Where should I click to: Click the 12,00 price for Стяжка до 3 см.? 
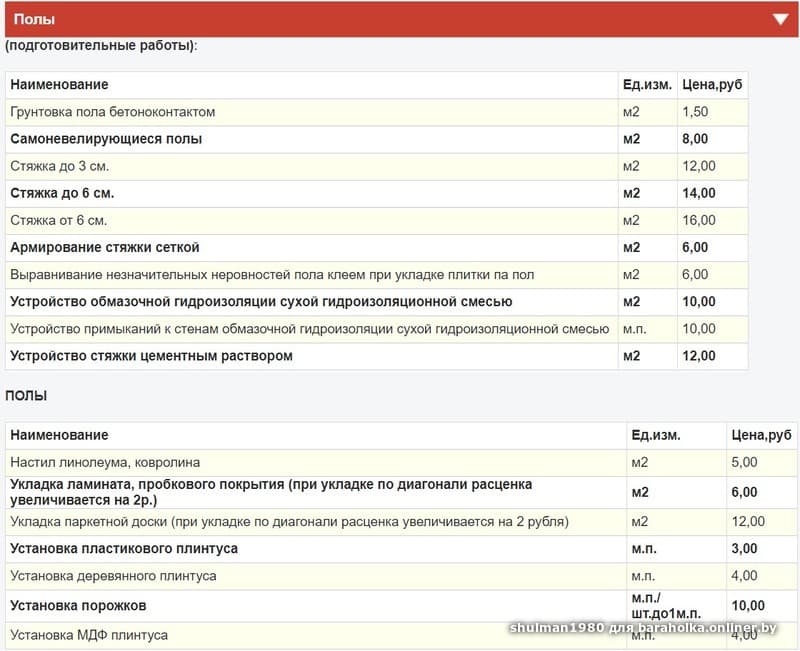(x=699, y=166)
